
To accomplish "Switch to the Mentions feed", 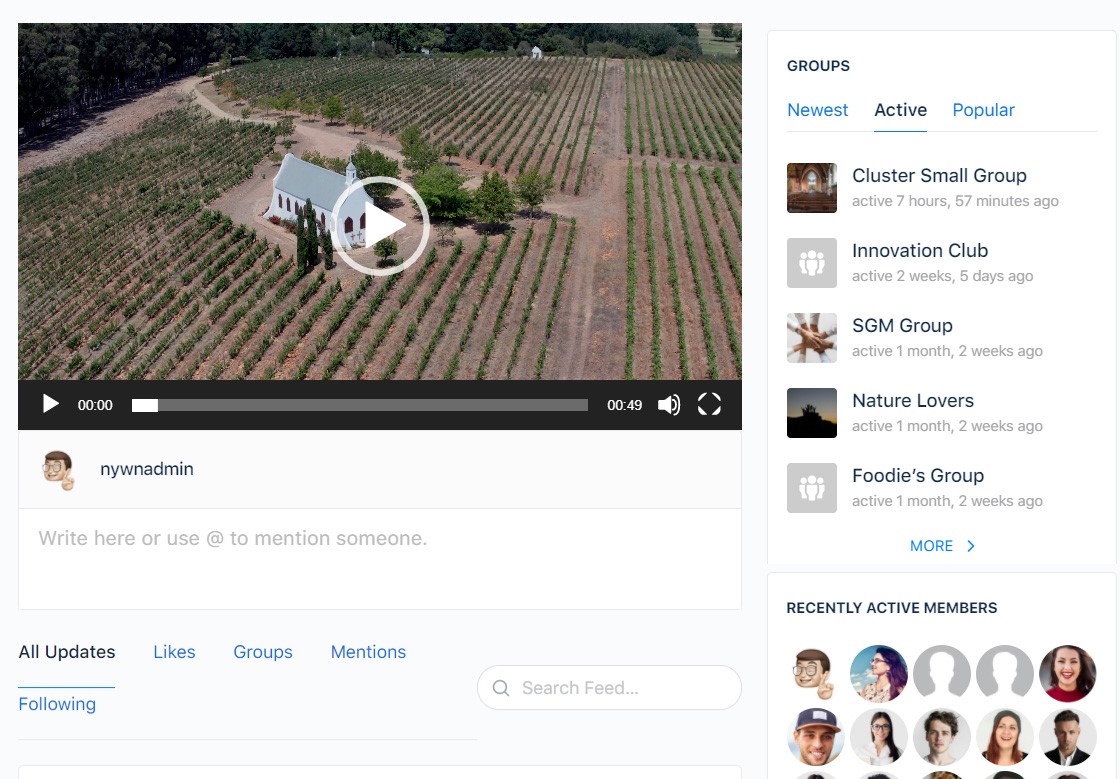I will 368,652.
